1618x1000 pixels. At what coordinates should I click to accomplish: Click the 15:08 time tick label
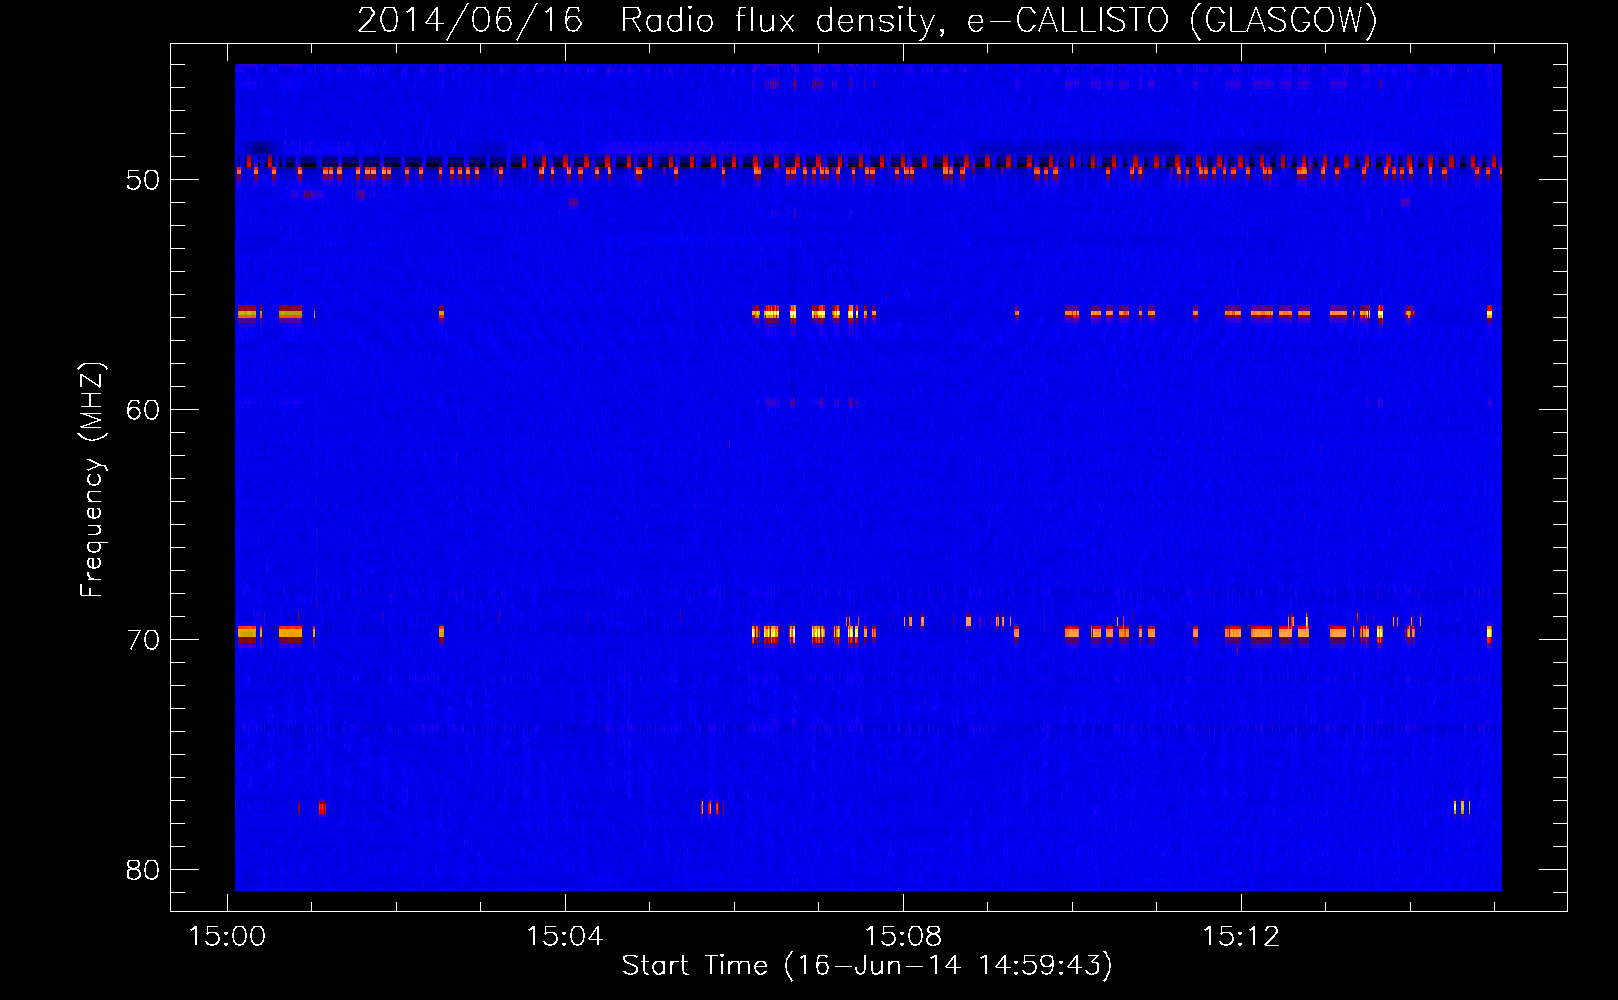903,937
